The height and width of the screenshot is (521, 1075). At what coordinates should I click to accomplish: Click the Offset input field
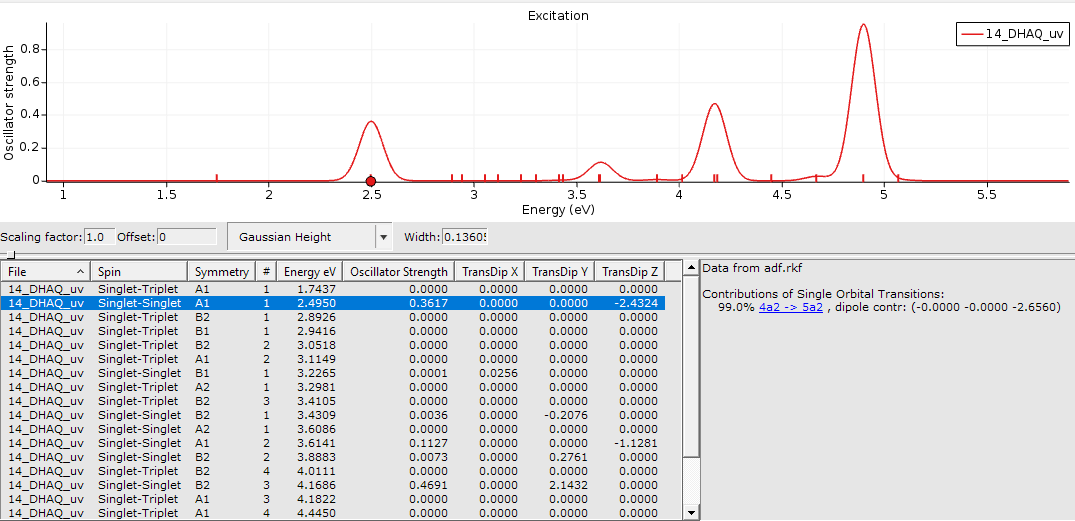(187, 237)
